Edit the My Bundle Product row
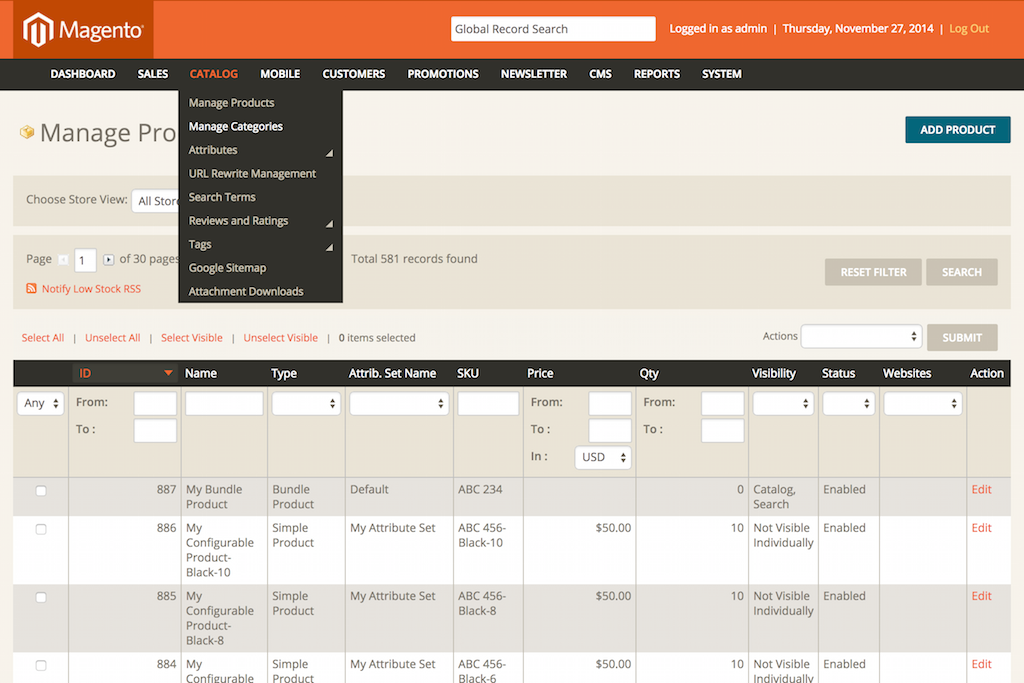The image size is (1024, 683). pos(982,490)
